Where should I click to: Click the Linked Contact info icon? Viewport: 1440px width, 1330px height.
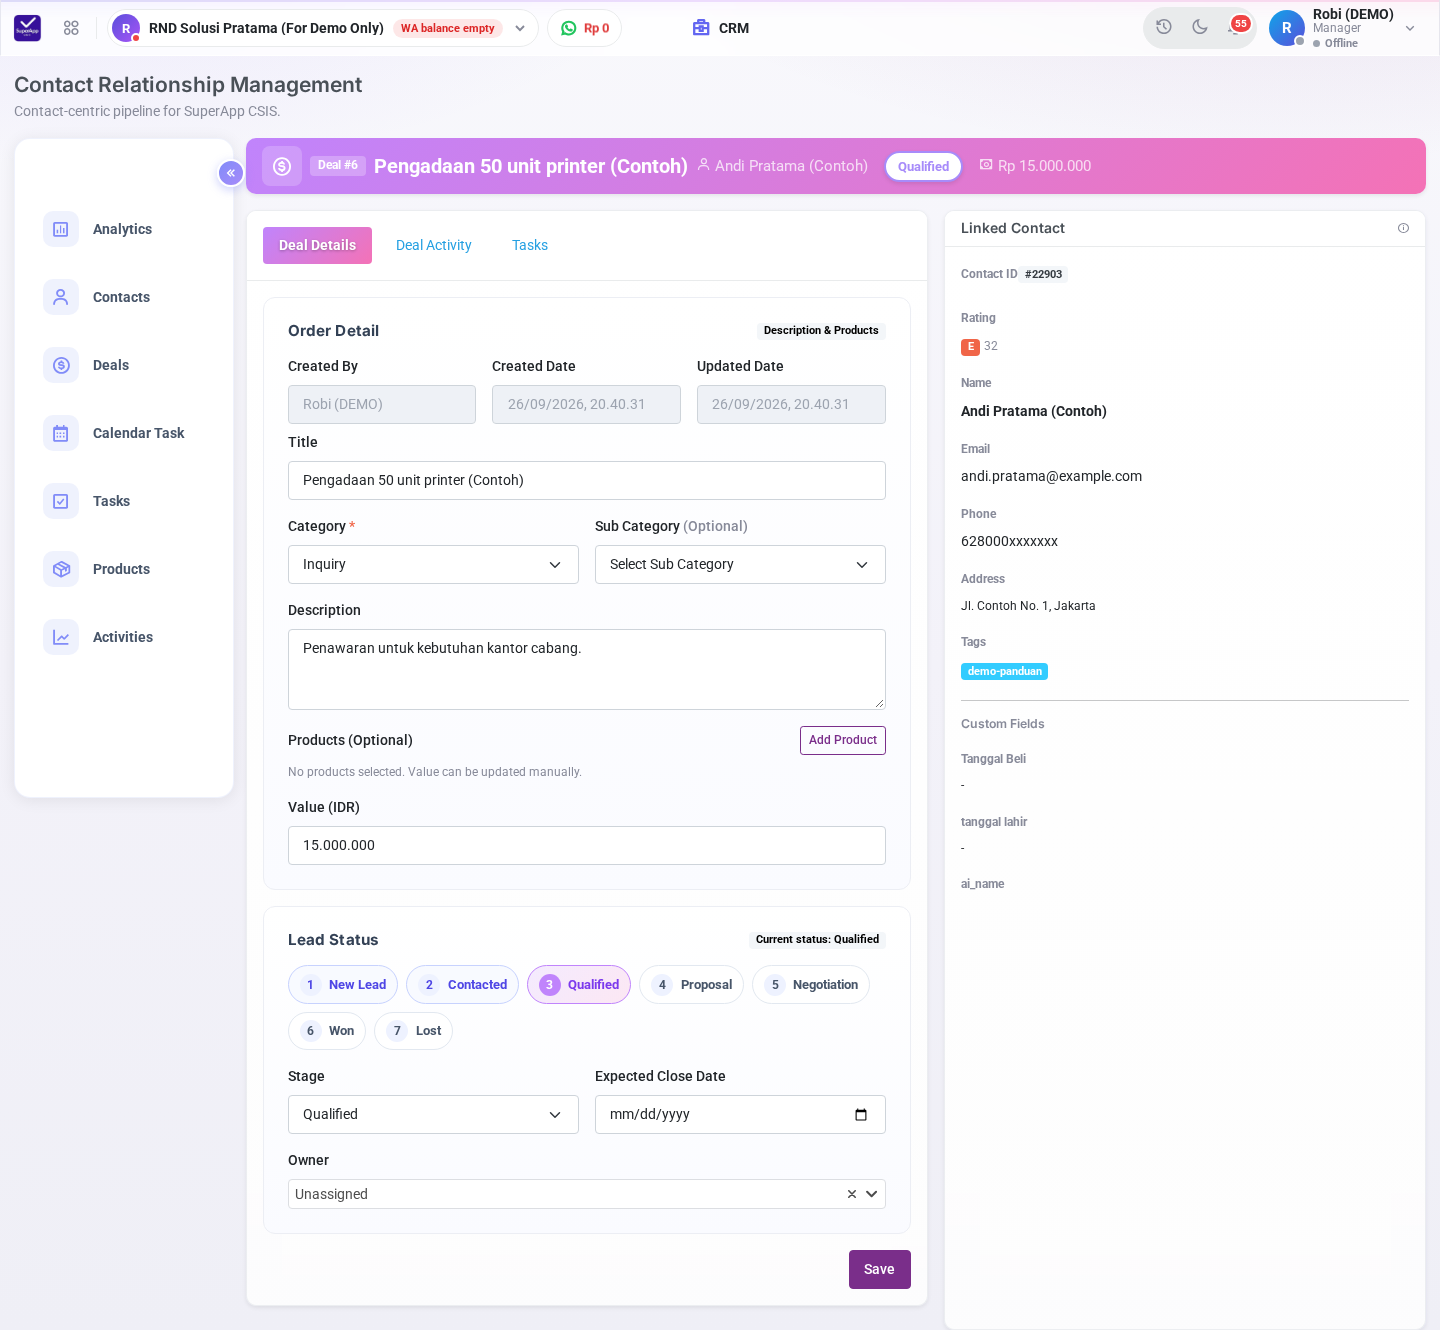coord(1403,228)
